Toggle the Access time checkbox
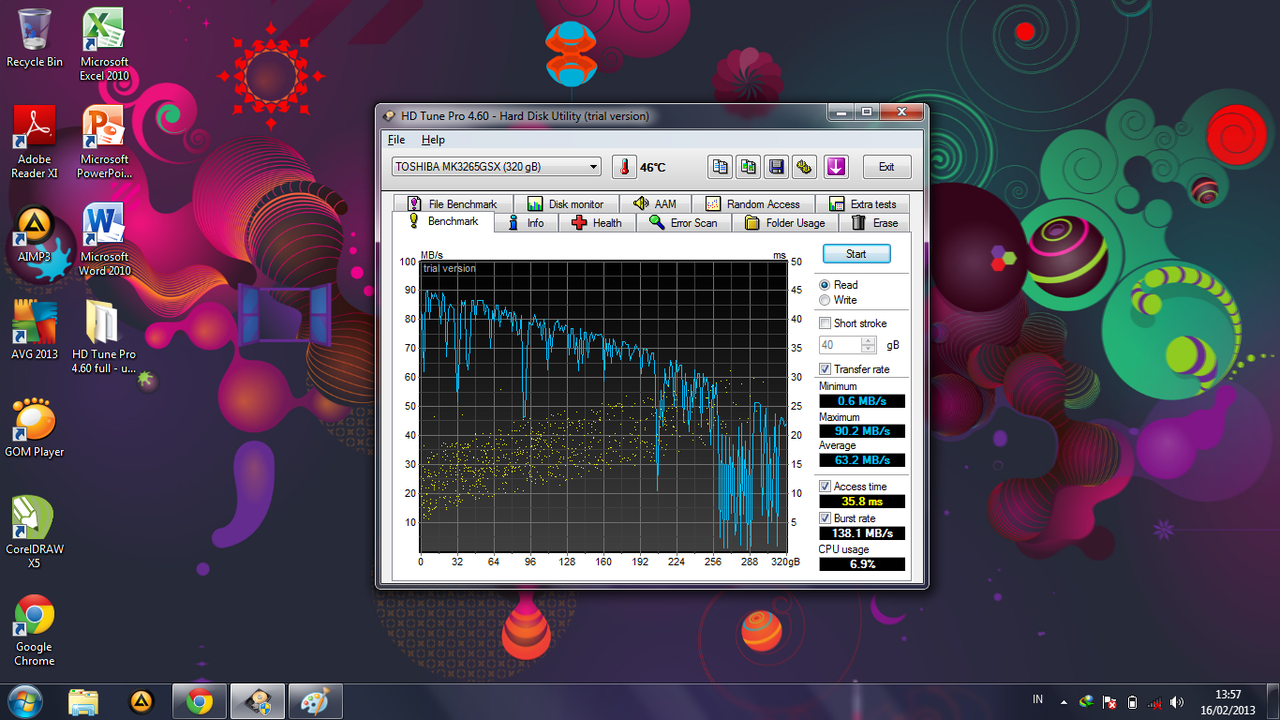Viewport: 1280px width, 720px height. [x=825, y=487]
